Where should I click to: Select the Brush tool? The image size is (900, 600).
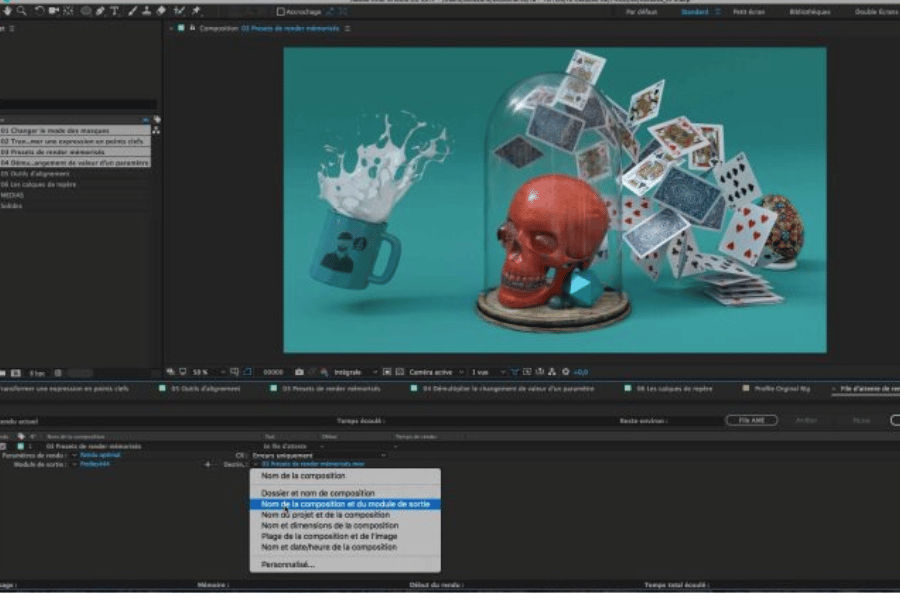pyautogui.click(x=131, y=11)
